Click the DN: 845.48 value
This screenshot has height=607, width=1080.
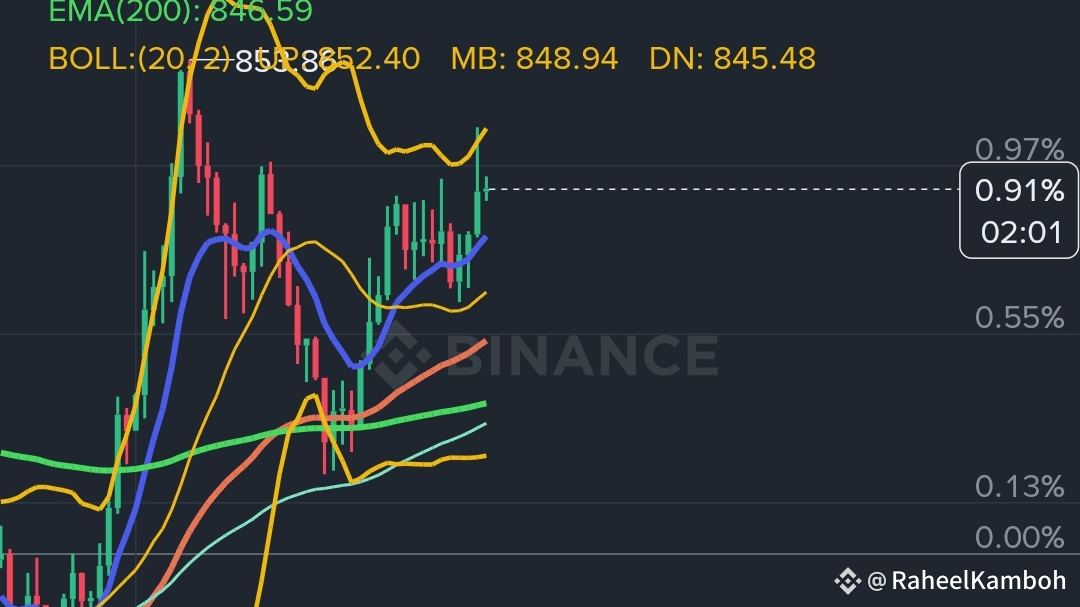pyautogui.click(x=732, y=59)
